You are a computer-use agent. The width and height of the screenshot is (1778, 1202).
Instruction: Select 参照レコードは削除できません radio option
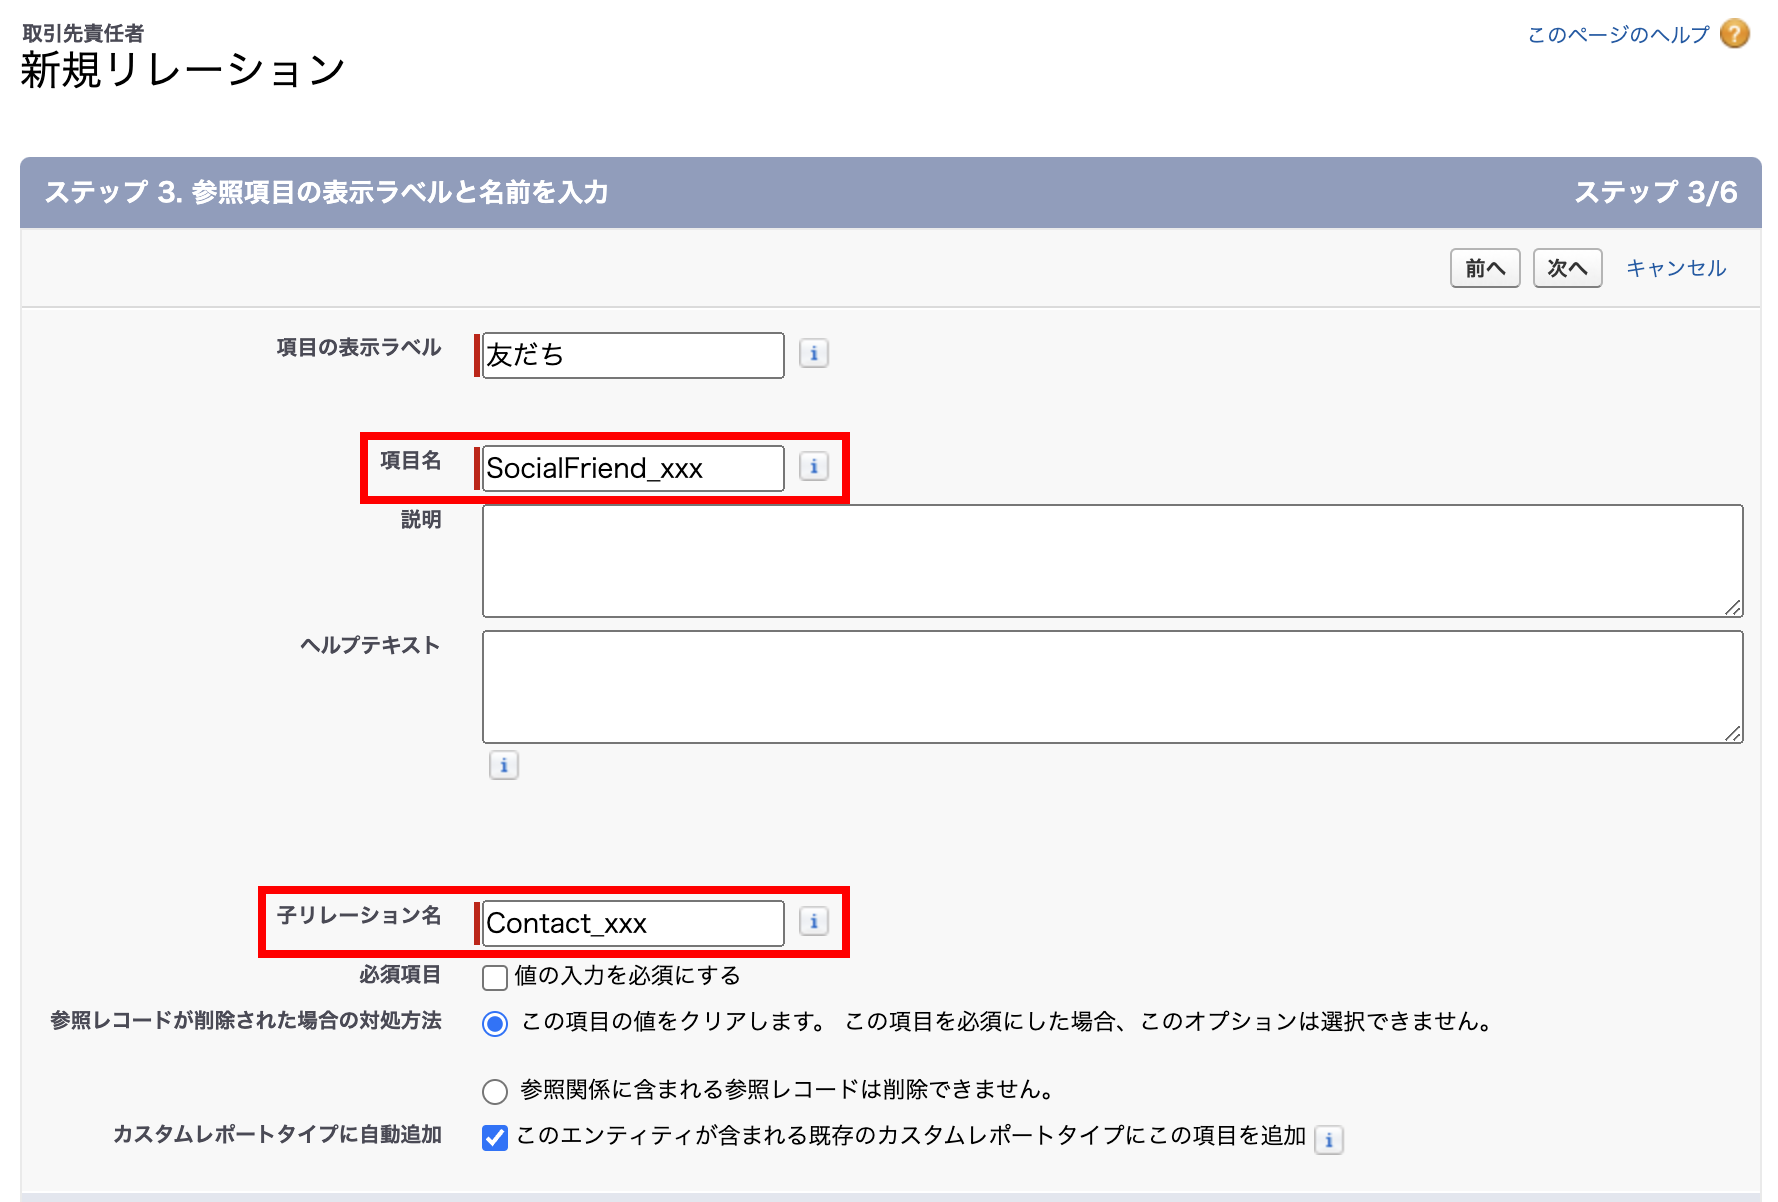click(495, 1091)
